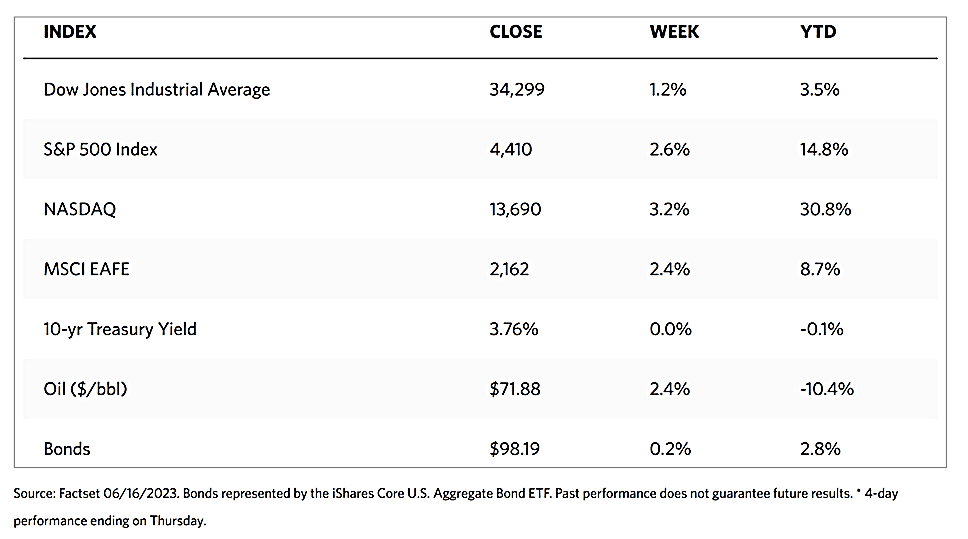Click the INDEX column header

70,31
